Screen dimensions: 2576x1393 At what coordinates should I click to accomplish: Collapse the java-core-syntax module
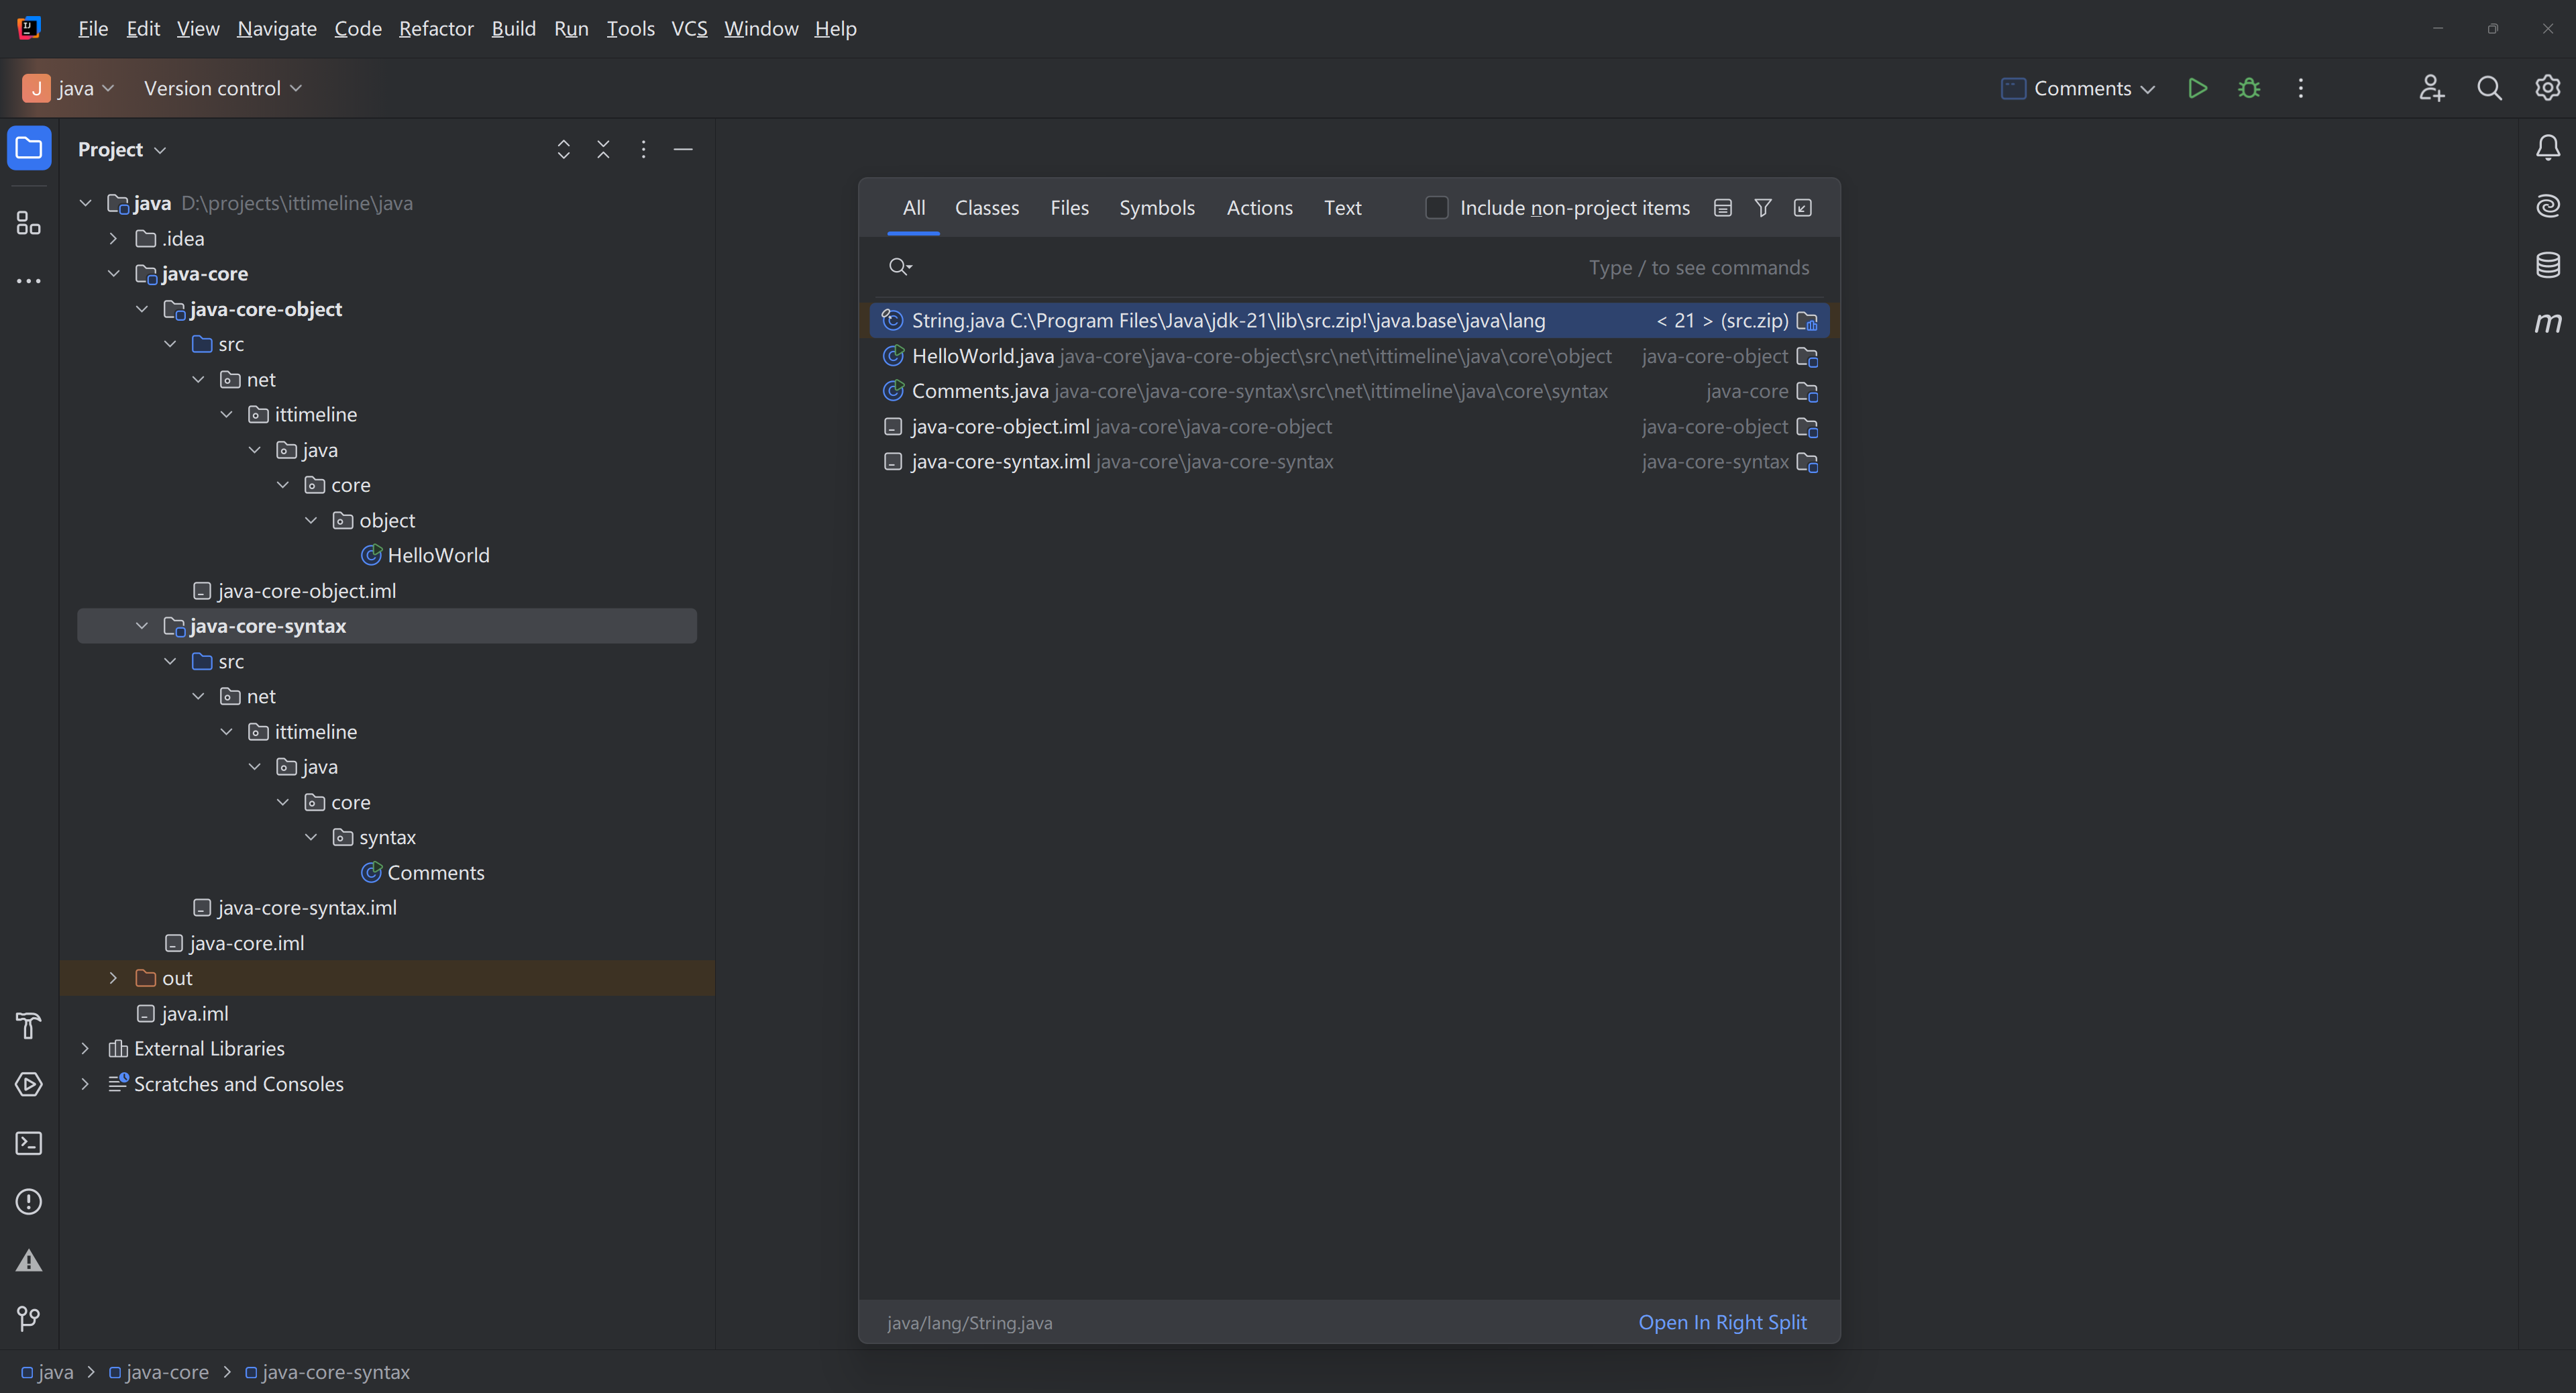[x=142, y=626]
